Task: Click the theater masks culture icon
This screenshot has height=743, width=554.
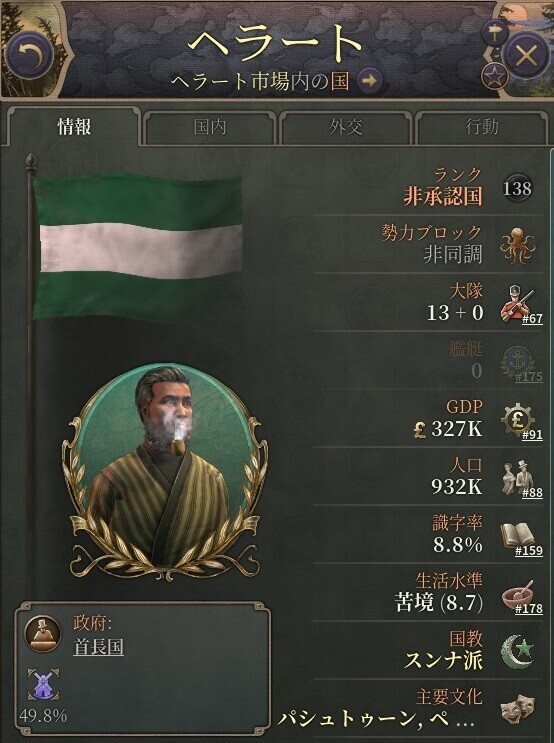Action: click(517, 710)
